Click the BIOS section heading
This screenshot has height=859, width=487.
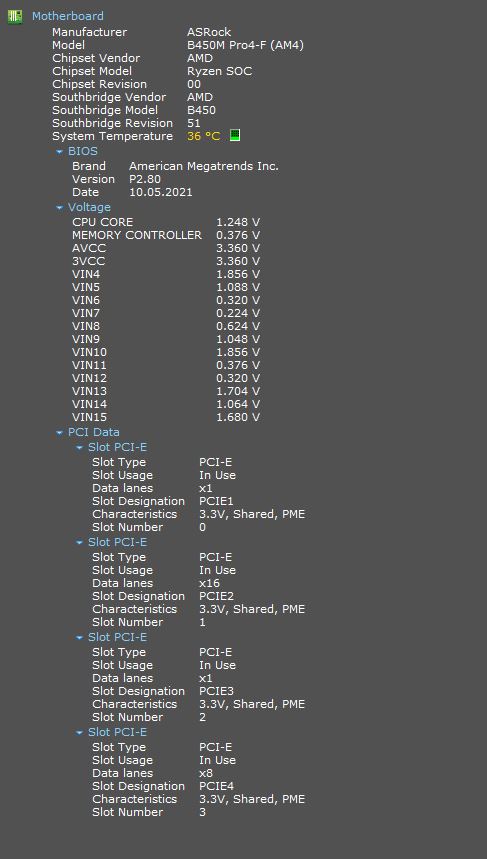[83, 151]
